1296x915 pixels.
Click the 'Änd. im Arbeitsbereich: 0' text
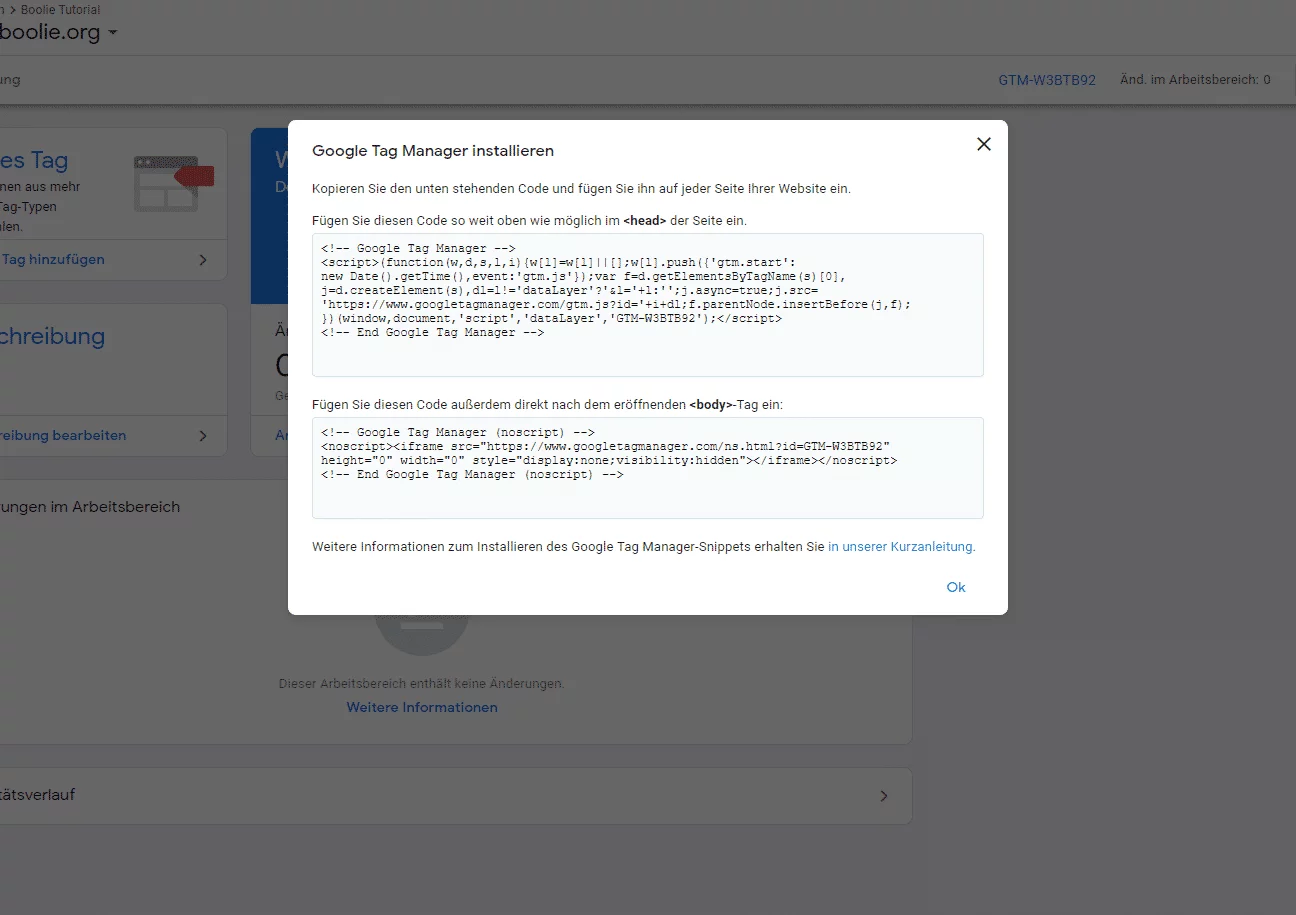tap(1195, 80)
